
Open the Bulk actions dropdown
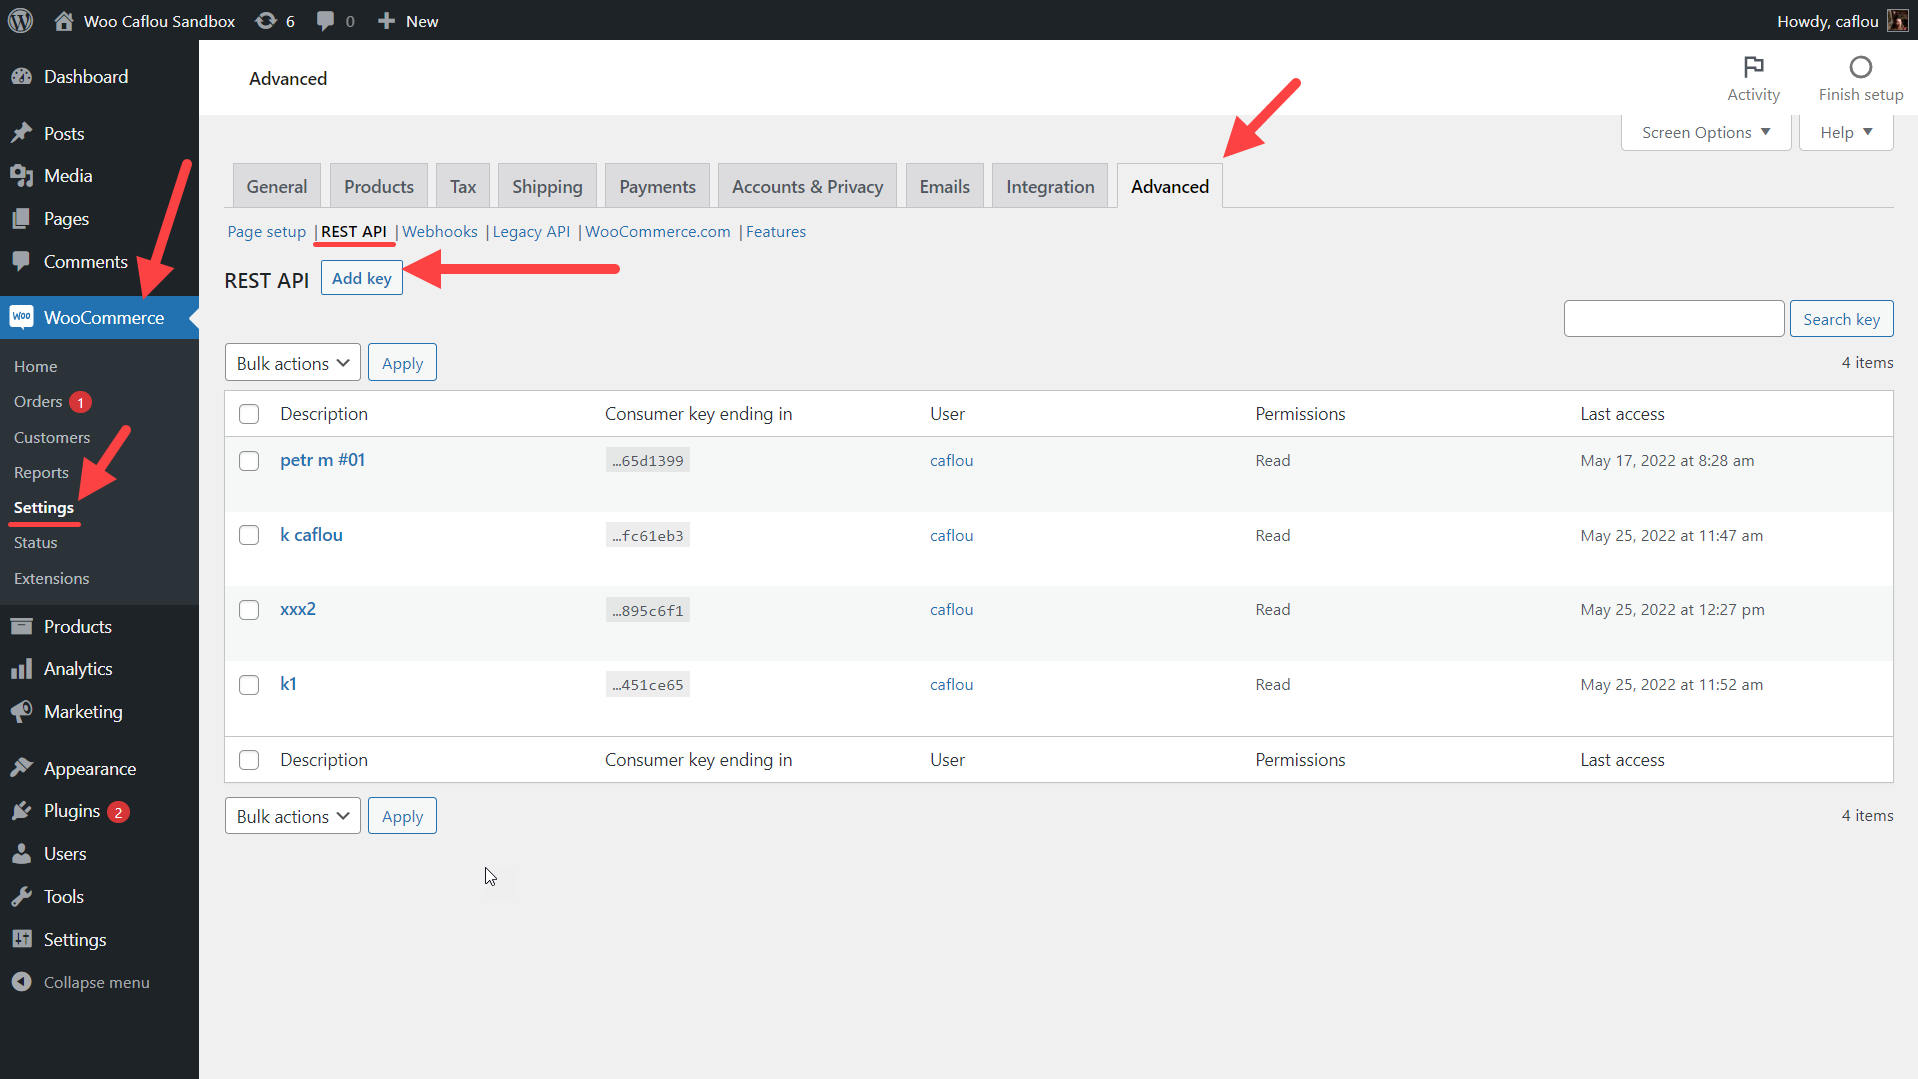(x=291, y=362)
